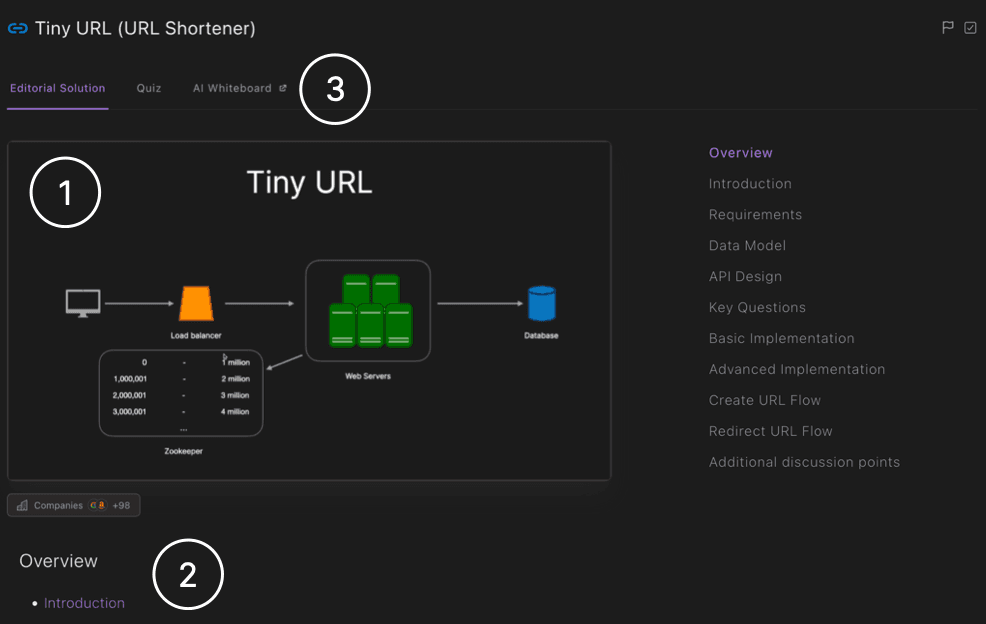Open the Create URL Flow section
Screen dimensions: 986x624
pos(764,400)
